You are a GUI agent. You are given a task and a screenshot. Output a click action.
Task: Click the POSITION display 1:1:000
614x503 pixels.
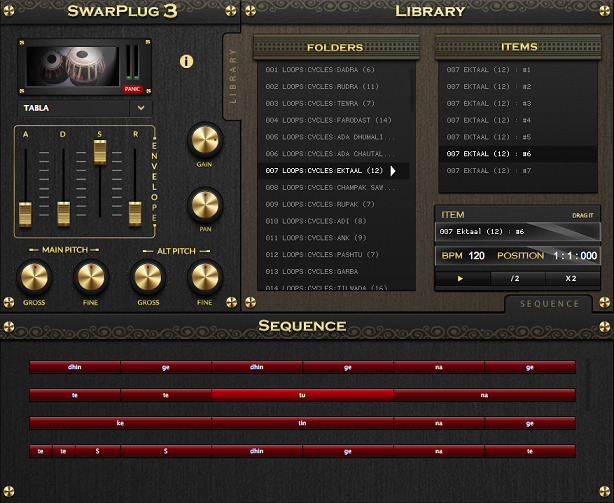575,256
